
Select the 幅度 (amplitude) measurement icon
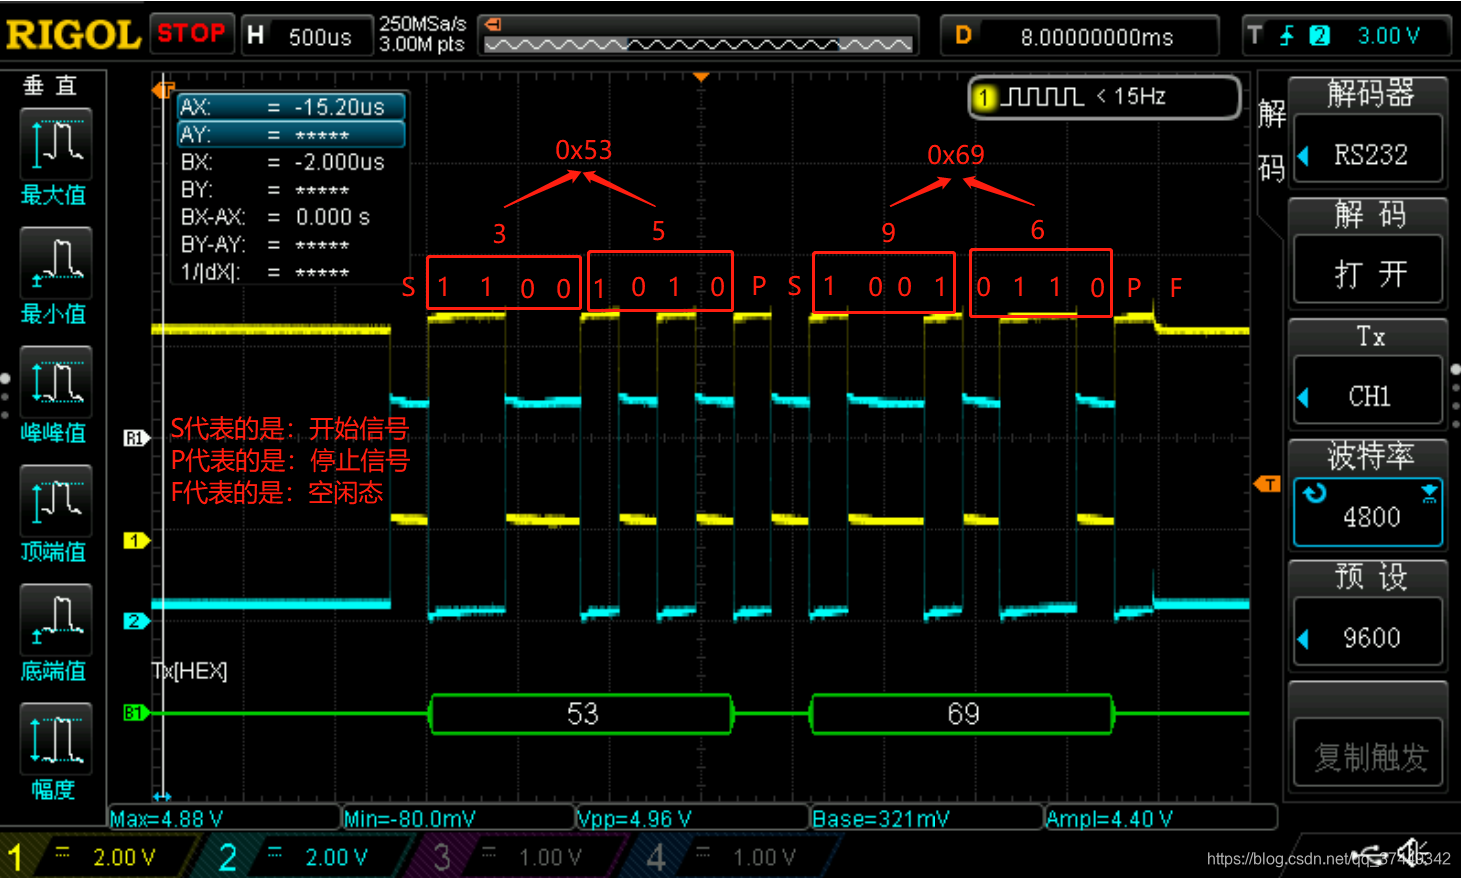coord(55,738)
